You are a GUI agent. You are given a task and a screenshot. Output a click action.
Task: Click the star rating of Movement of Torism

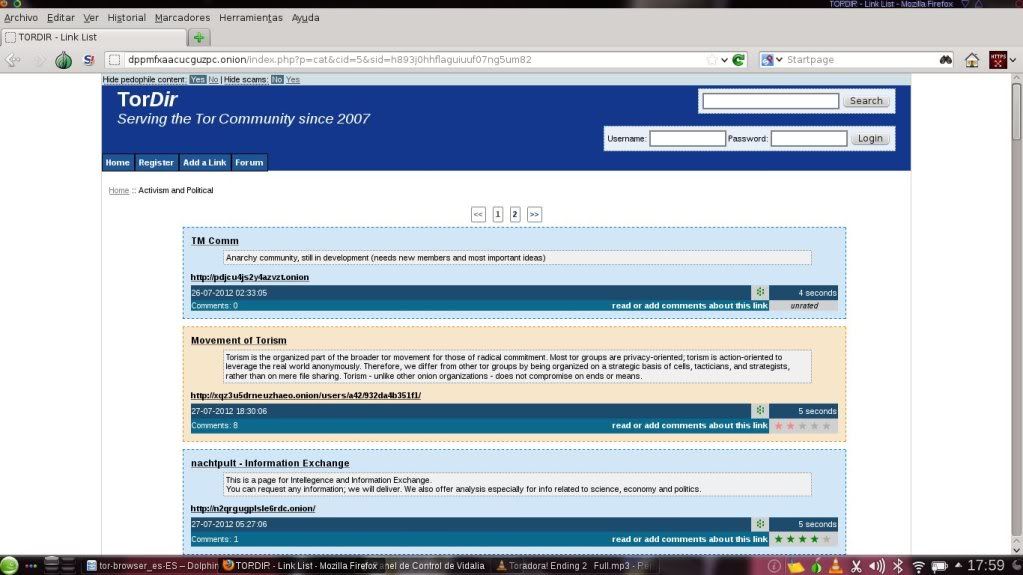point(802,426)
